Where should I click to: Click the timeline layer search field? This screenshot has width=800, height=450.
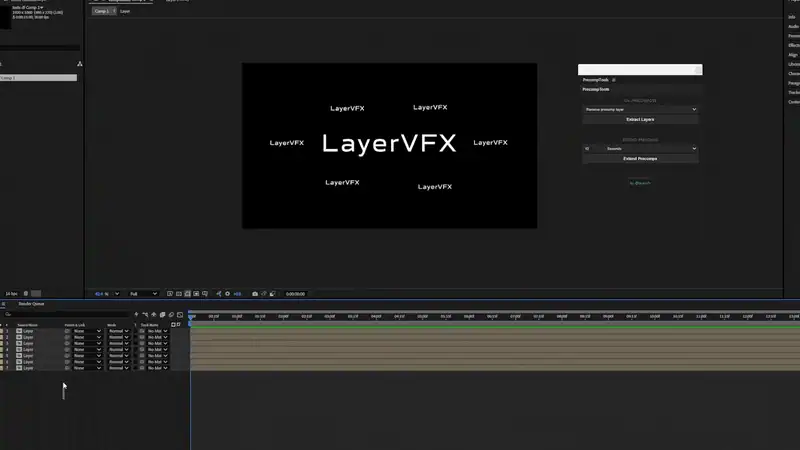66,314
